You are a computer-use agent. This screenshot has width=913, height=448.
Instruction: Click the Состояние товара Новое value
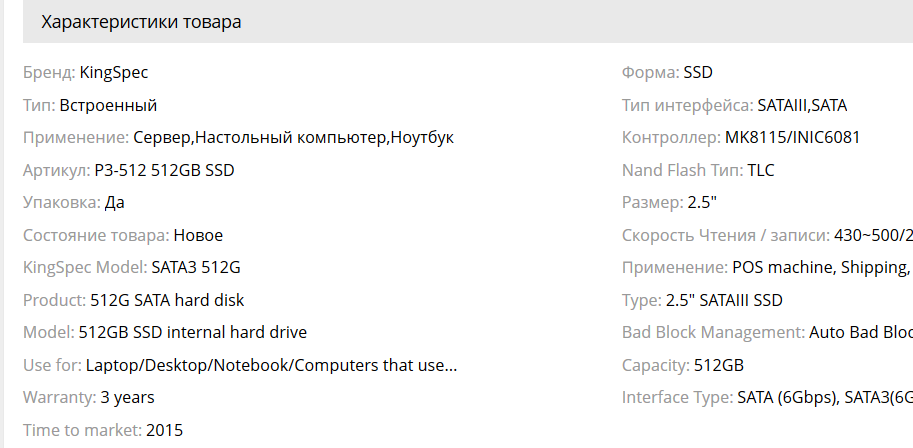(x=198, y=235)
